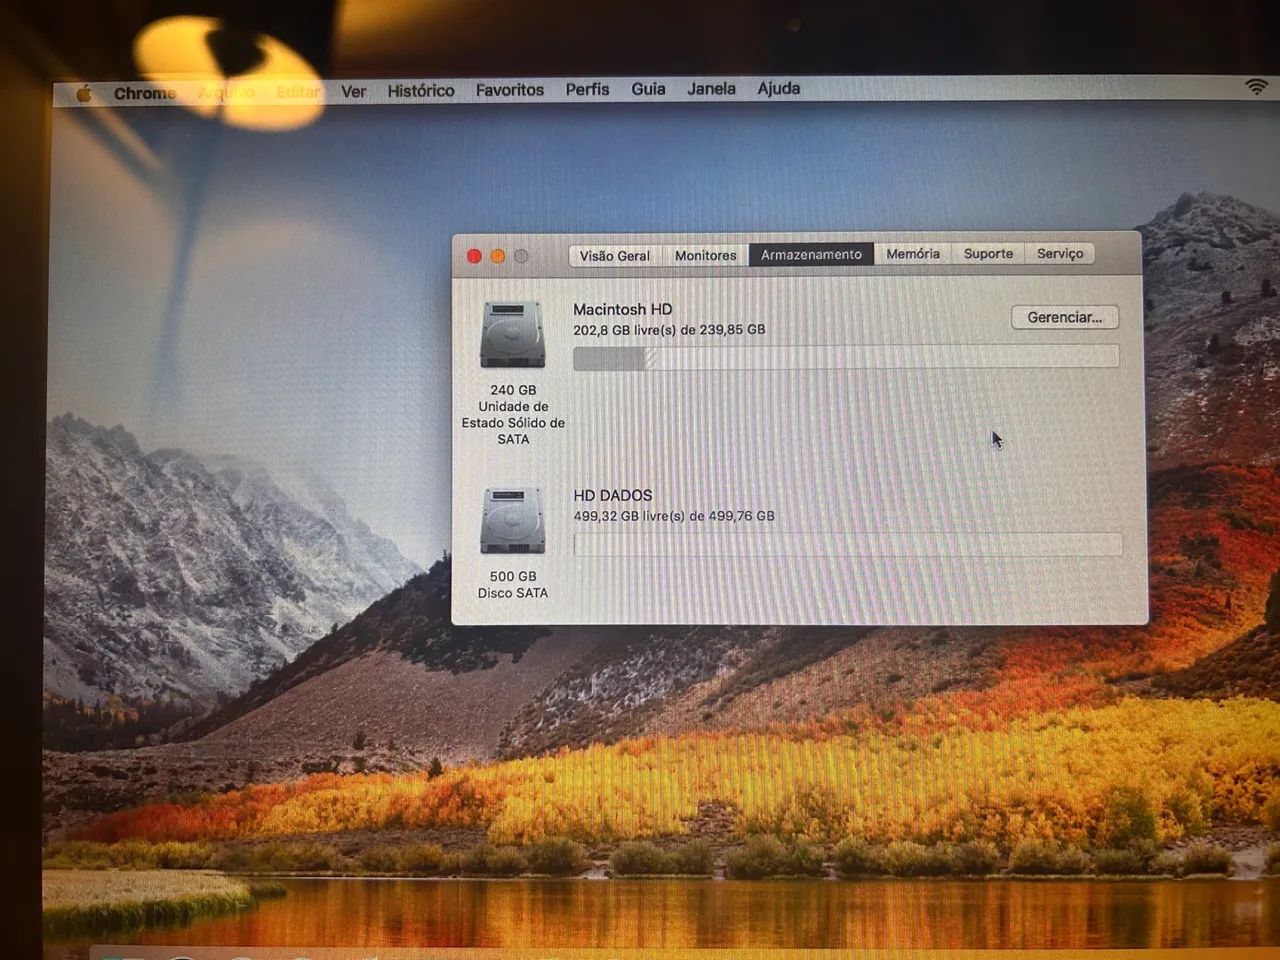Click the 500 GB Disco SATA label
The width and height of the screenshot is (1280, 960).
[513, 585]
